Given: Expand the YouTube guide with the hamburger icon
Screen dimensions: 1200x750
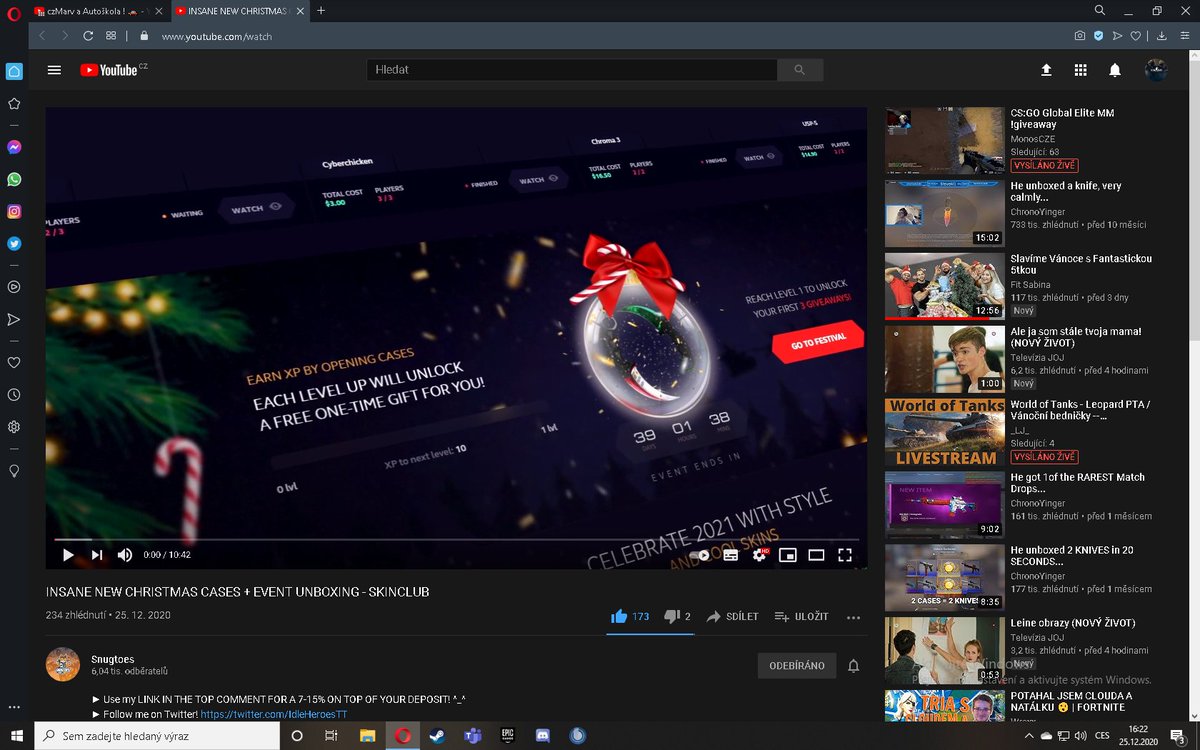Looking at the screenshot, I should [x=54, y=70].
